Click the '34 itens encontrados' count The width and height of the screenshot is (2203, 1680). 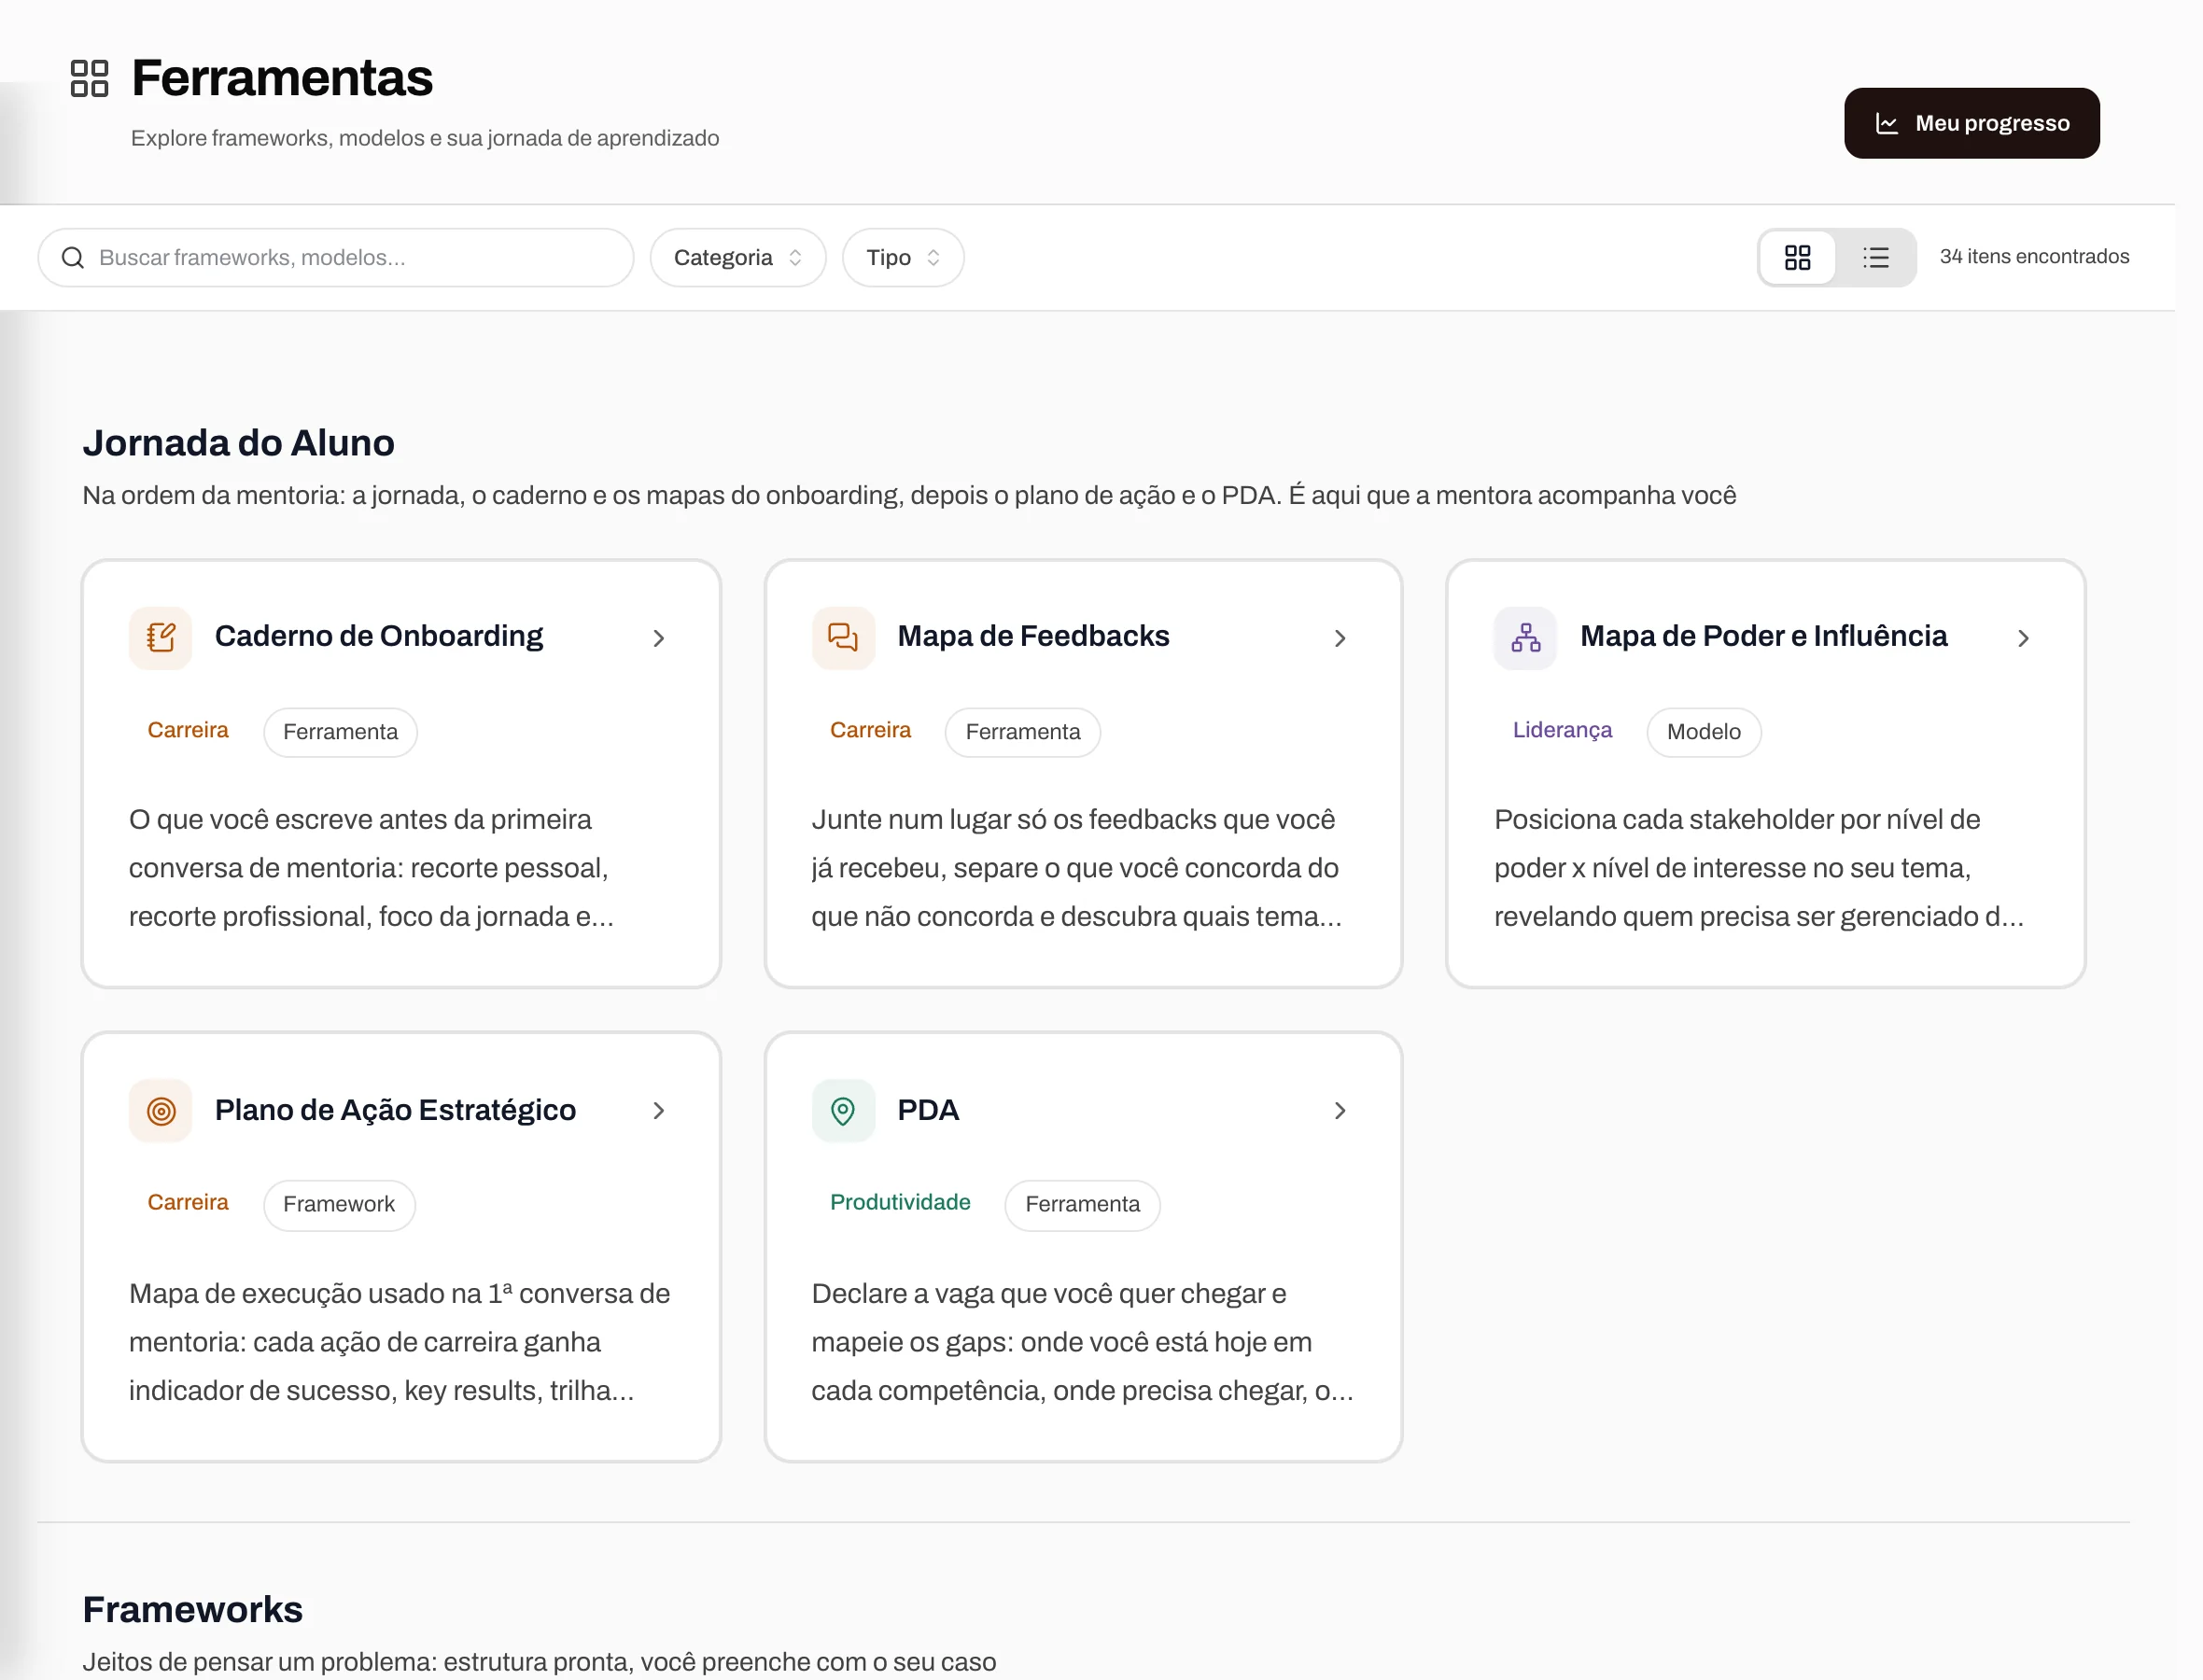pos(2034,257)
